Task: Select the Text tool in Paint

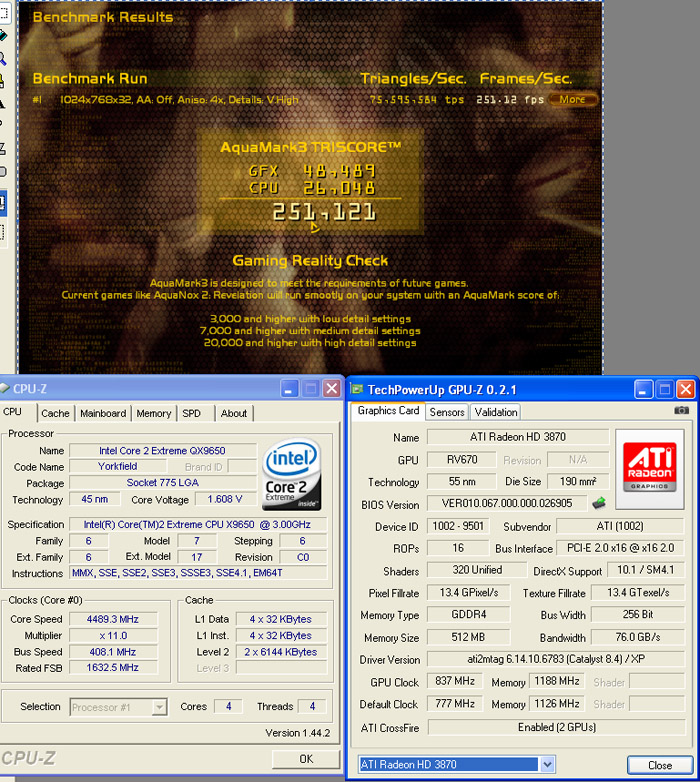Action: pyautogui.click(x=3, y=104)
